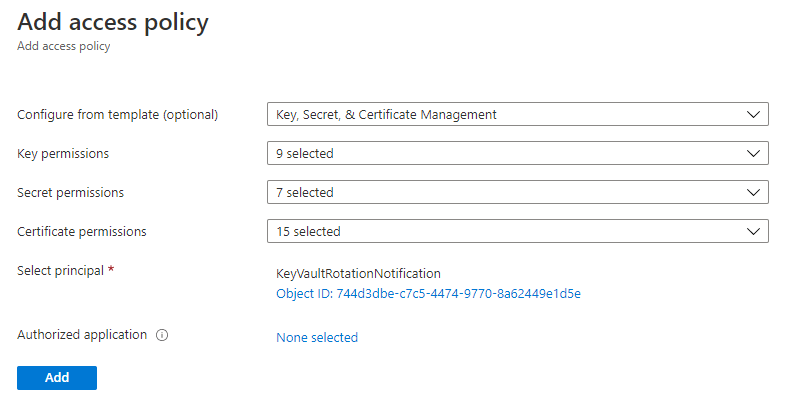Expand the "7 selected" Secret permissions dropdown

517,192
